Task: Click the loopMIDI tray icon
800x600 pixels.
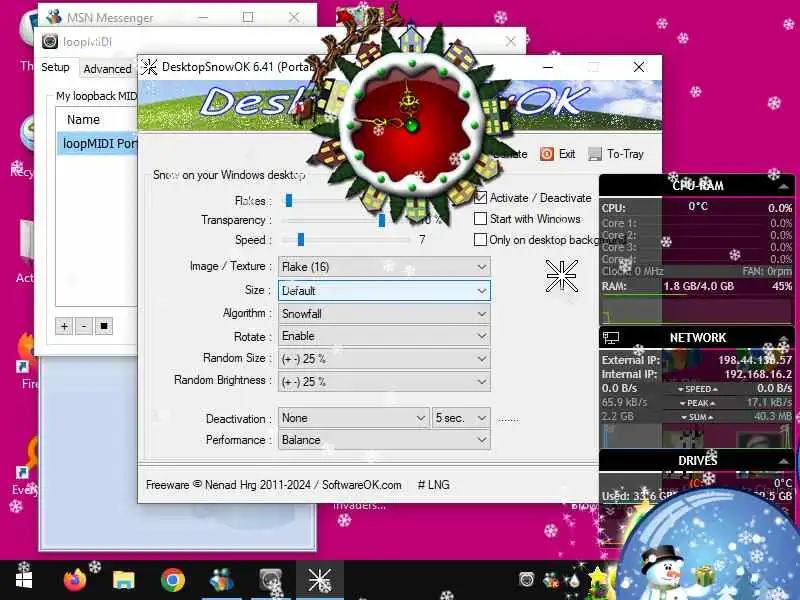Action: click(x=527, y=580)
